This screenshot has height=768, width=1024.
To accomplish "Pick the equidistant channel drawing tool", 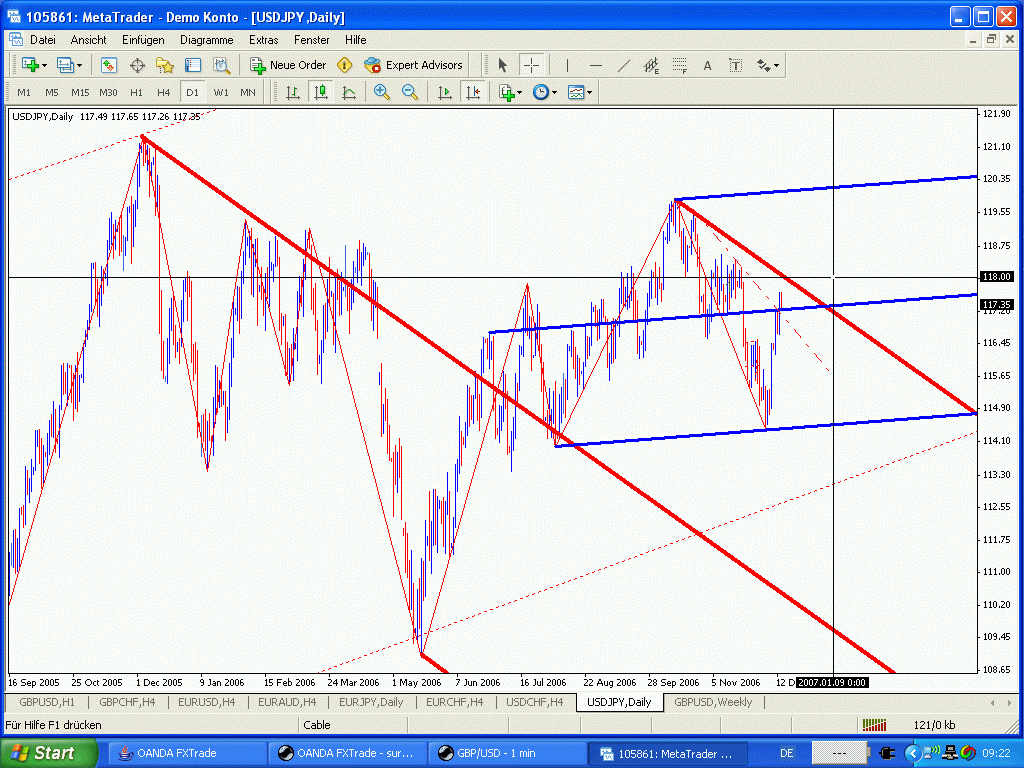I will coord(652,65).
